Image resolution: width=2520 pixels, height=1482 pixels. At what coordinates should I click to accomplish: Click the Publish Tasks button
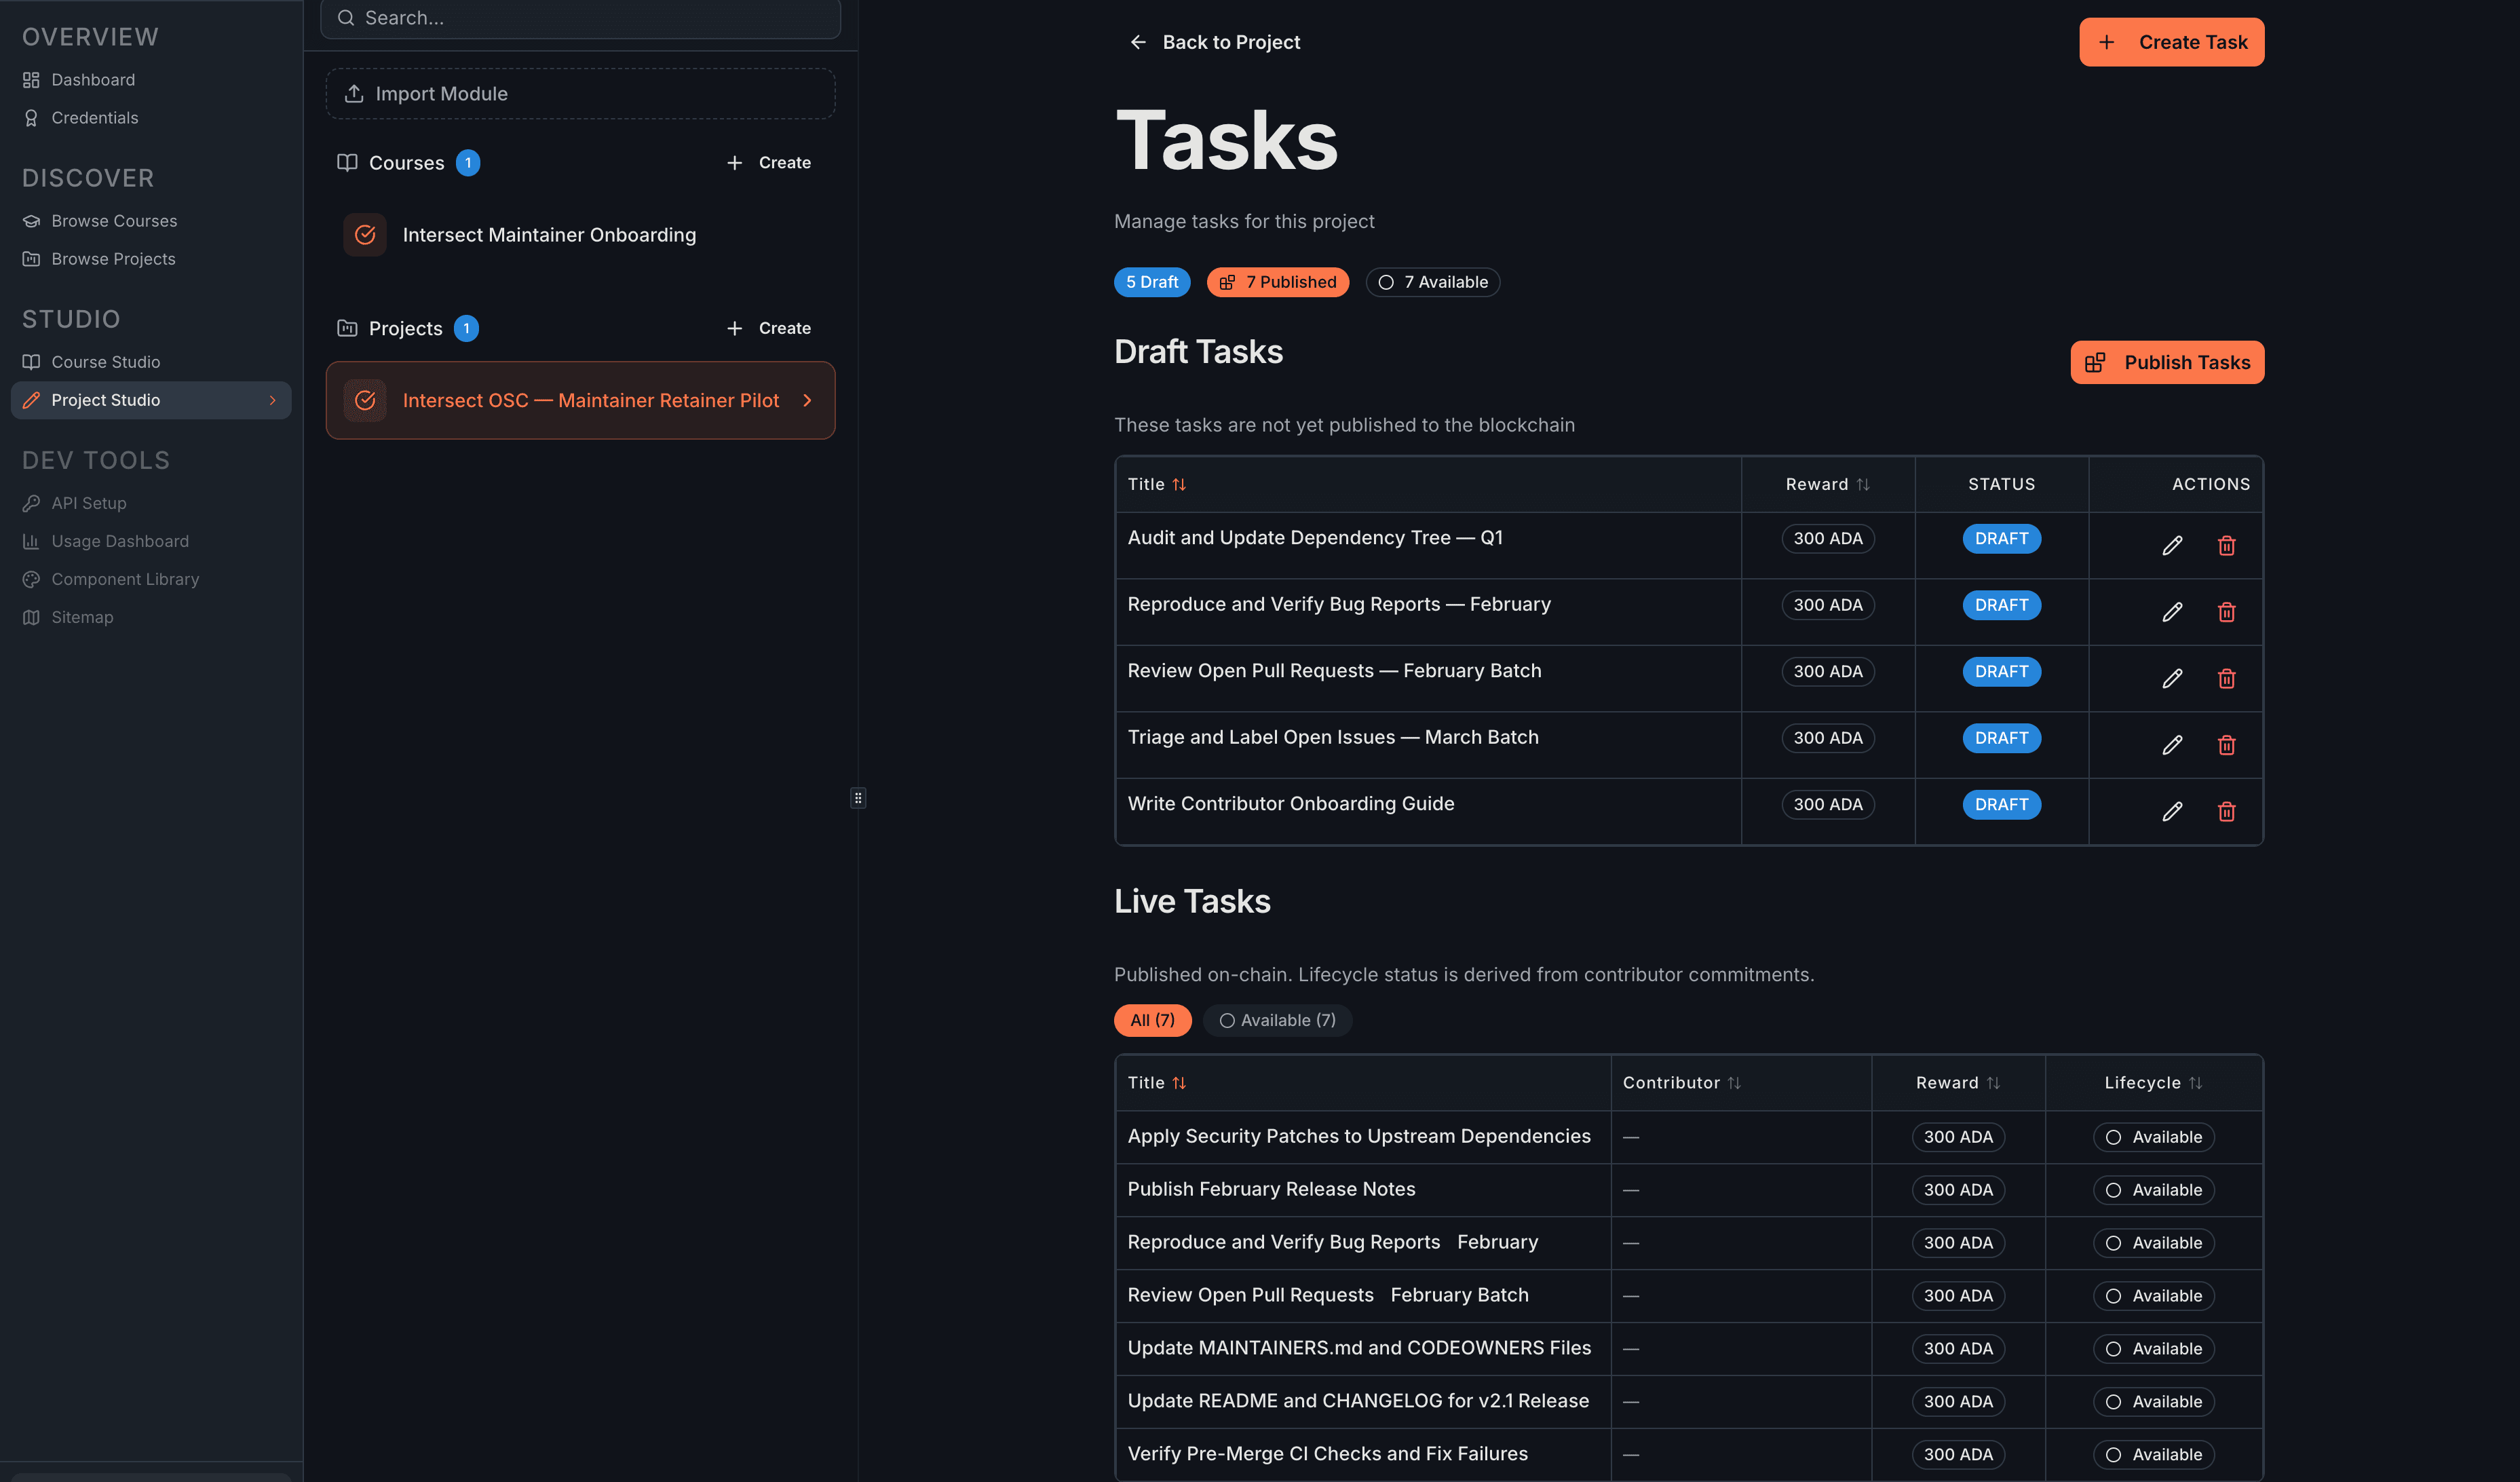pos(2167,361)
